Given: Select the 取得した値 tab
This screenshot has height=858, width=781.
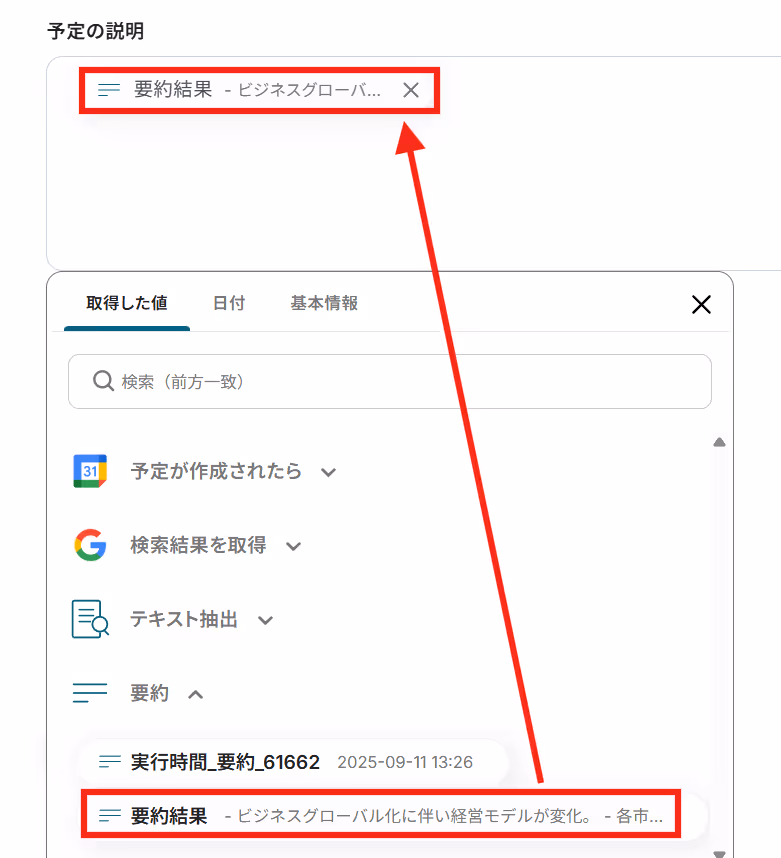Looking at the screenshot, I should pyautogui.click(x=127, y=303).
